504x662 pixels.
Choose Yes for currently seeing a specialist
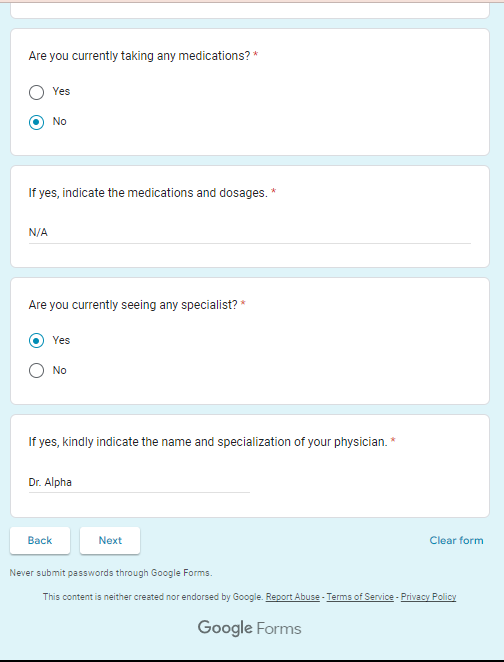(x=36, y=341)
